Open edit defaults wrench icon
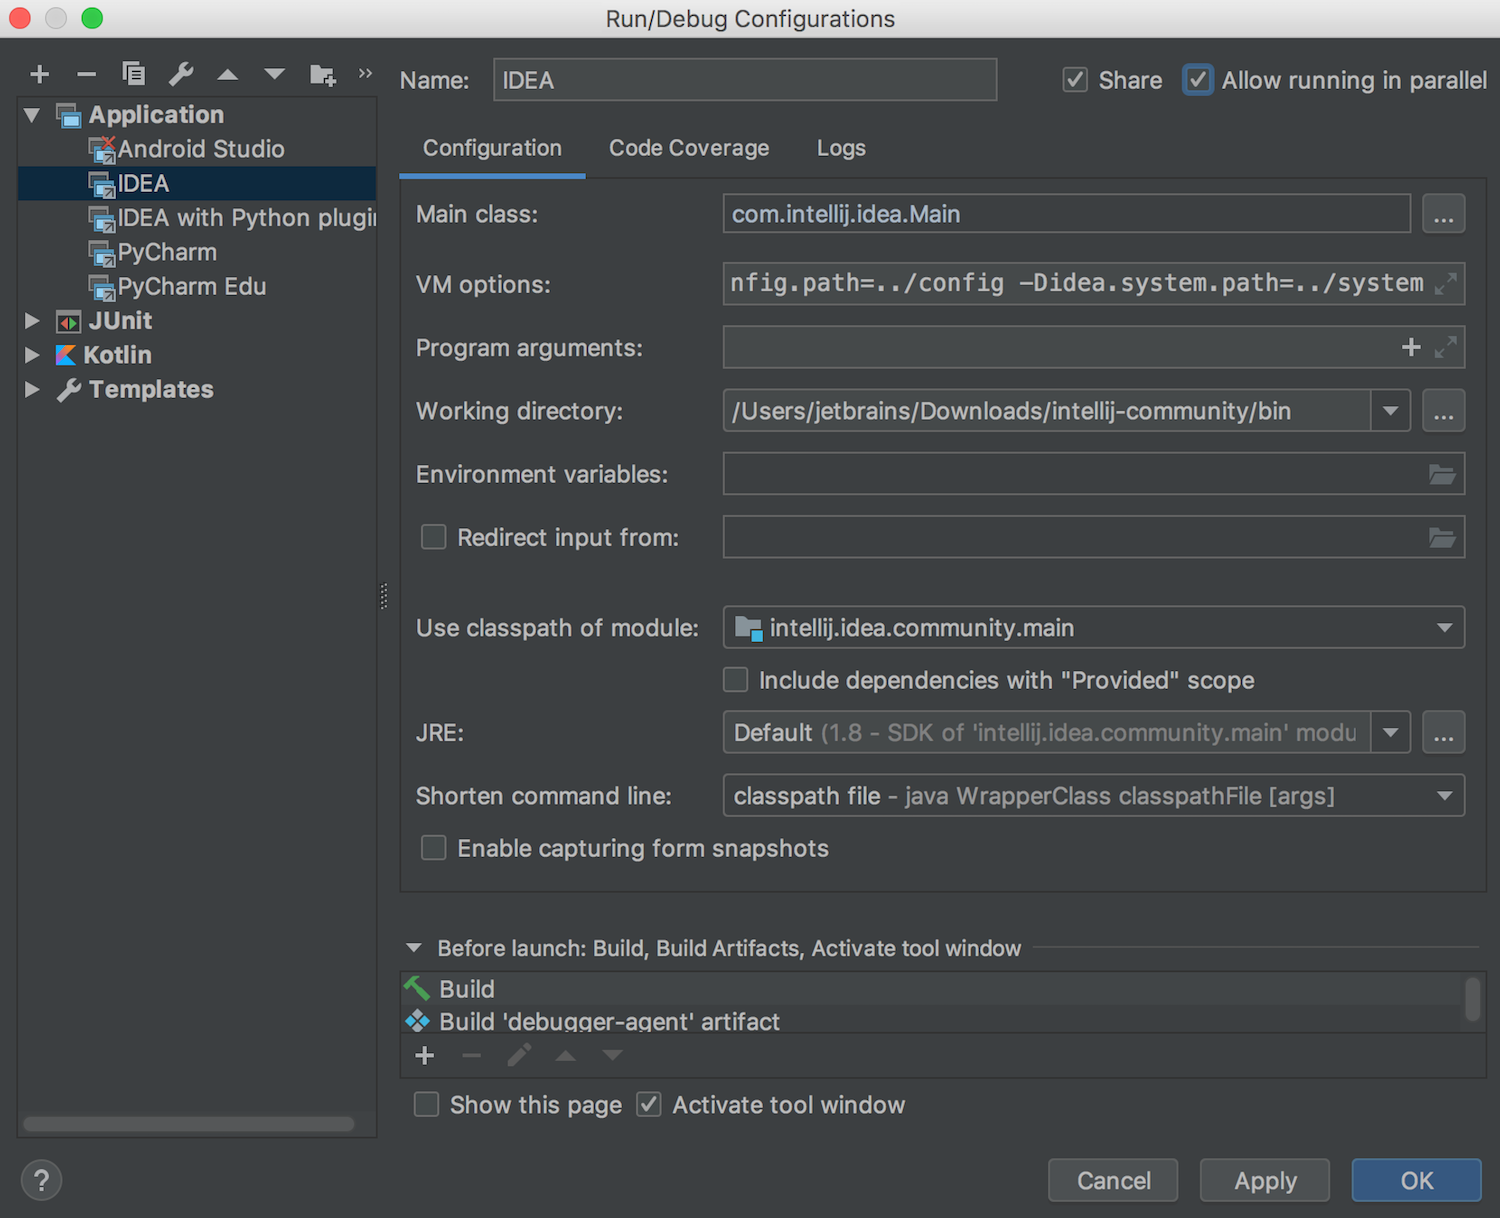This screenshot has height=1218, width=1500. click(x=181, y=73)
